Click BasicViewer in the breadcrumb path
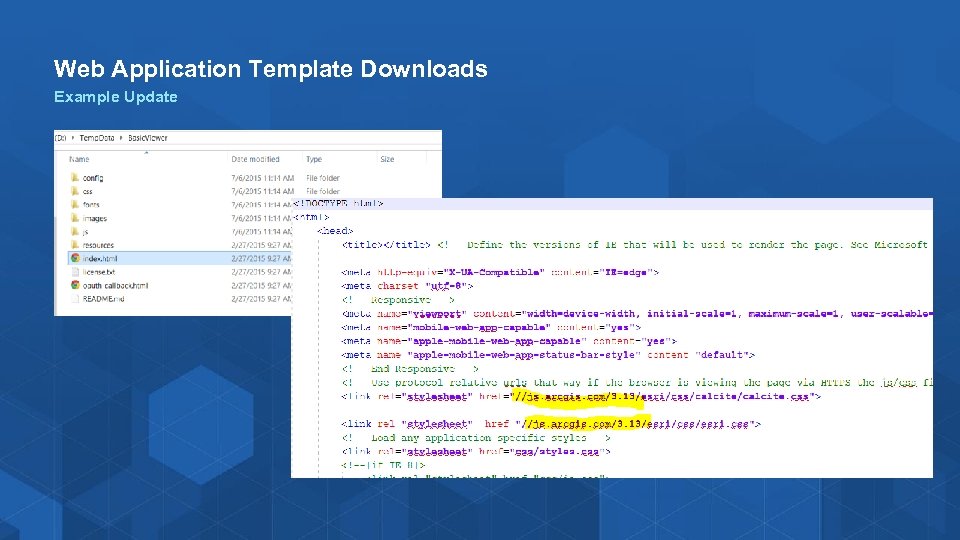Image resolution: width=960 pixels, height=540 pixels. tap(148, 138)
